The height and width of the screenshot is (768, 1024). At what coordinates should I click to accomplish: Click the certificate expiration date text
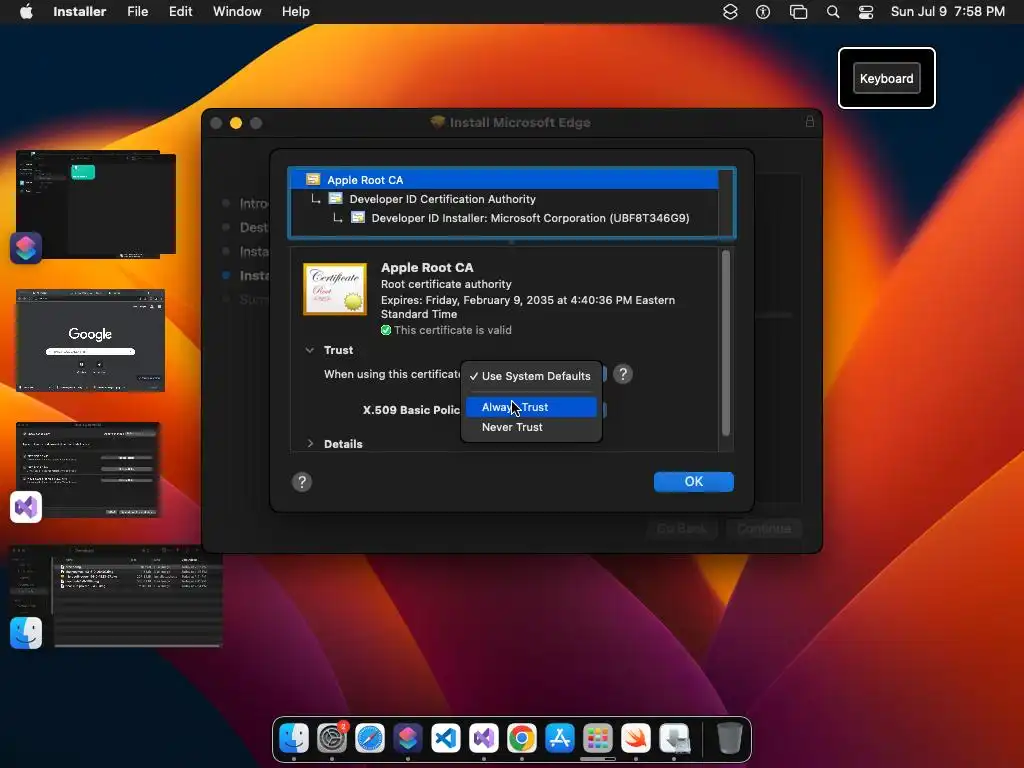pyautogui.click(x=528, y=307)
